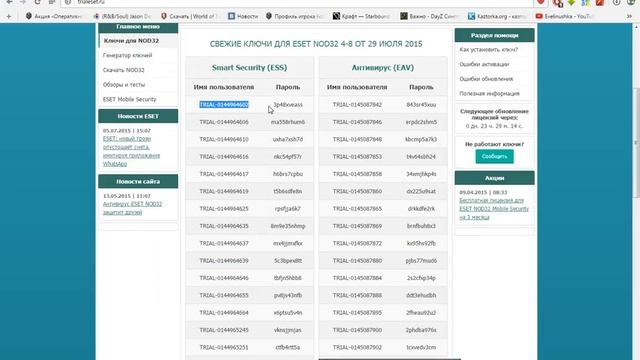Click the Сообщить button

click(494, 156)
